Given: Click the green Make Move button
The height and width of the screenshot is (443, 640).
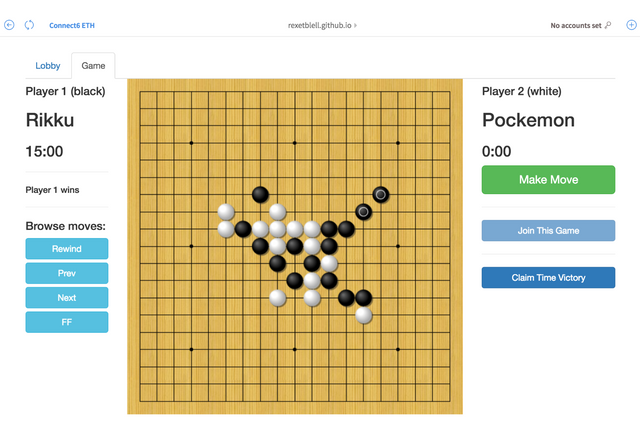Looking at the screenshot, I should coord(548,180).
